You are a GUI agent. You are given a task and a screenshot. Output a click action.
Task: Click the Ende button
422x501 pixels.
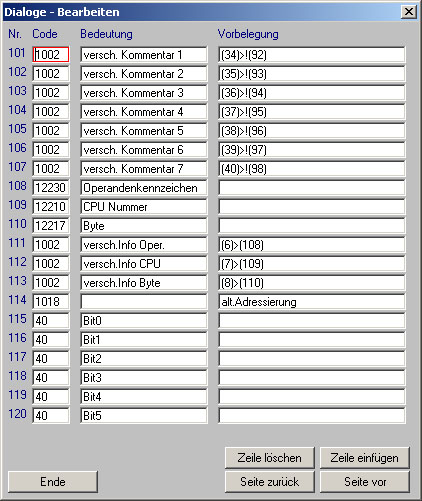[53, 482]
